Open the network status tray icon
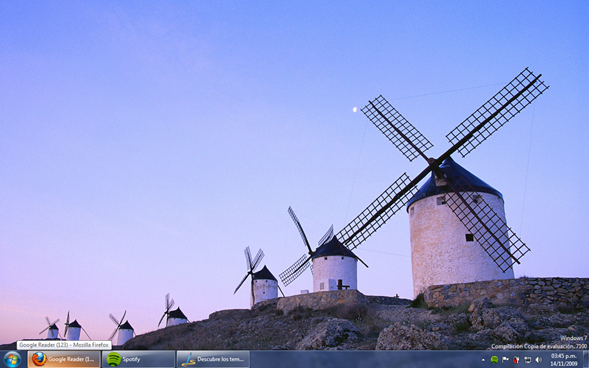This screenshot has width=589, height=368. click(527, 360)
